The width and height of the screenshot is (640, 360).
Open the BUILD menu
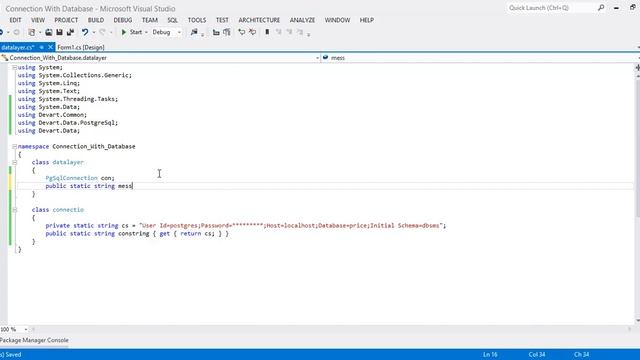[96, 20]
